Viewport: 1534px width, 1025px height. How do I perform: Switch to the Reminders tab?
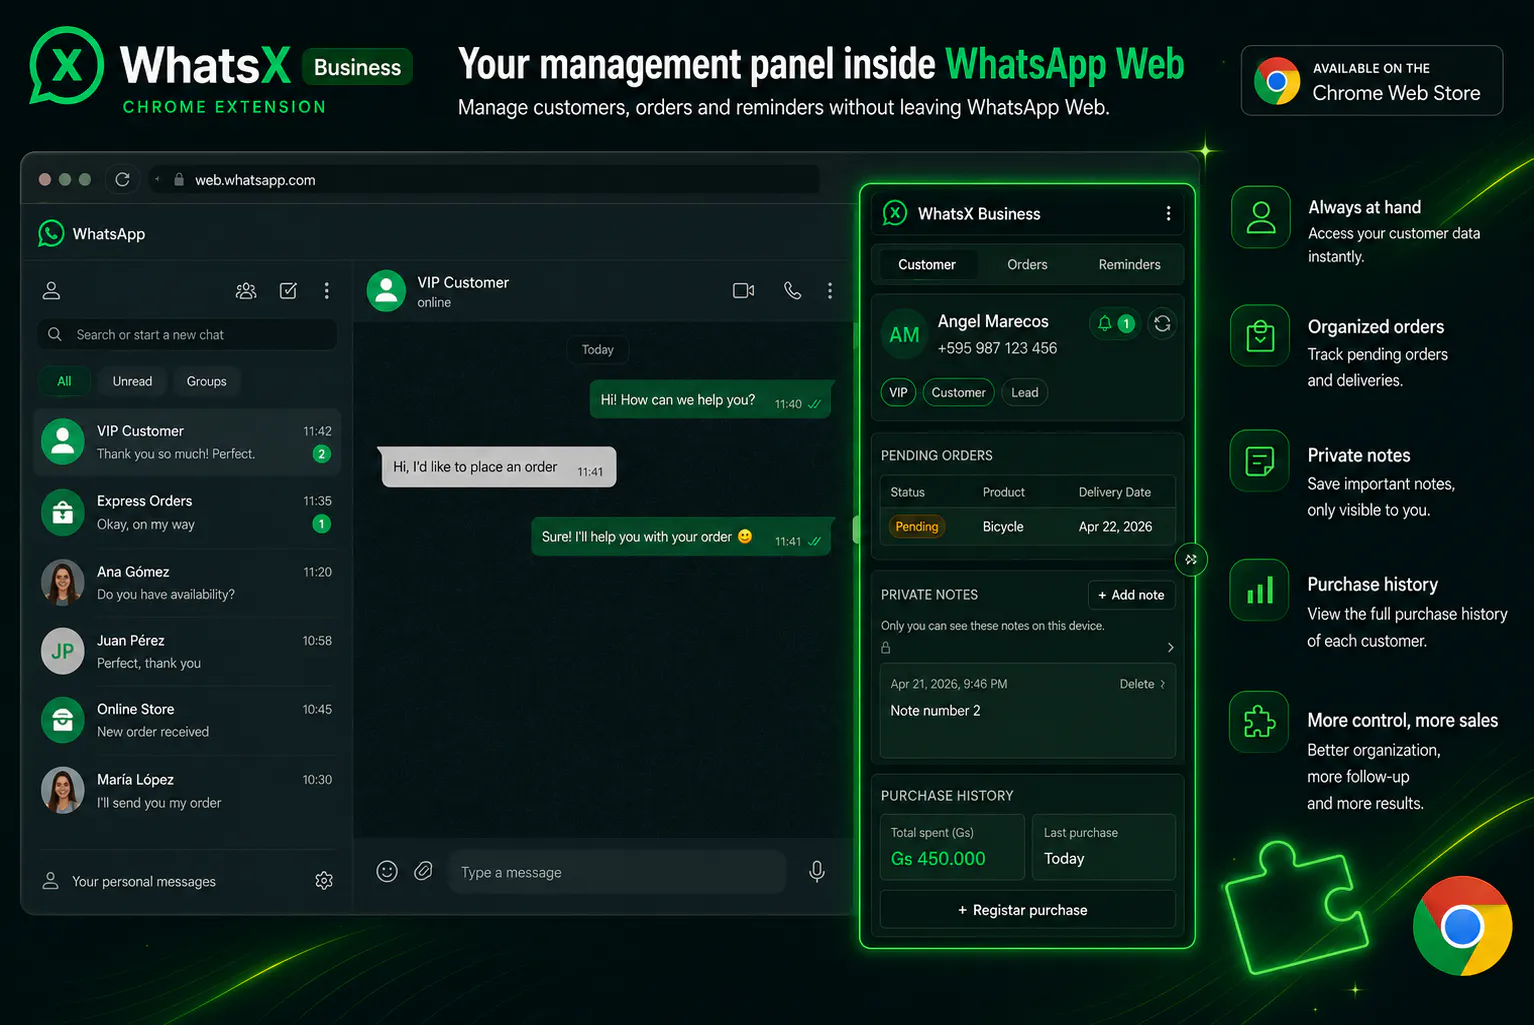pyautogui.click(x=1129, y=265)
